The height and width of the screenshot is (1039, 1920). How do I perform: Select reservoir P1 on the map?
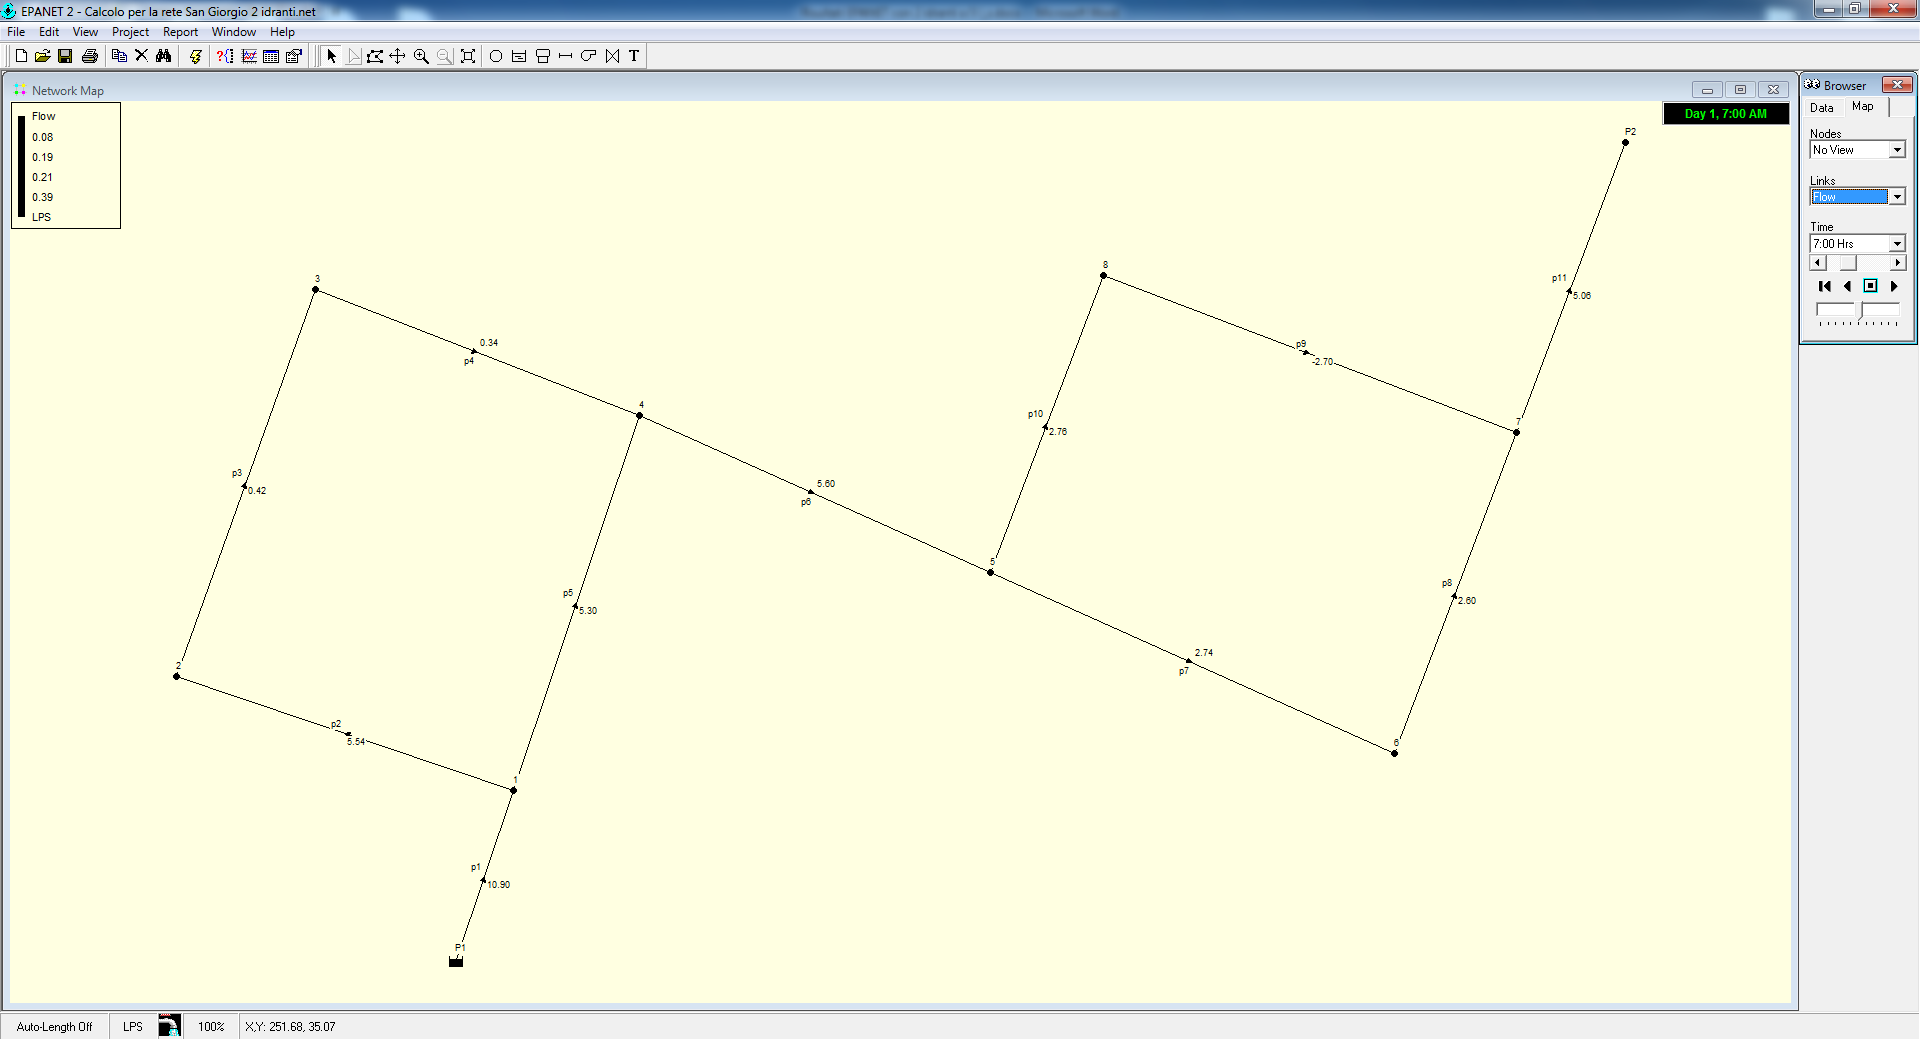point(456,961)
